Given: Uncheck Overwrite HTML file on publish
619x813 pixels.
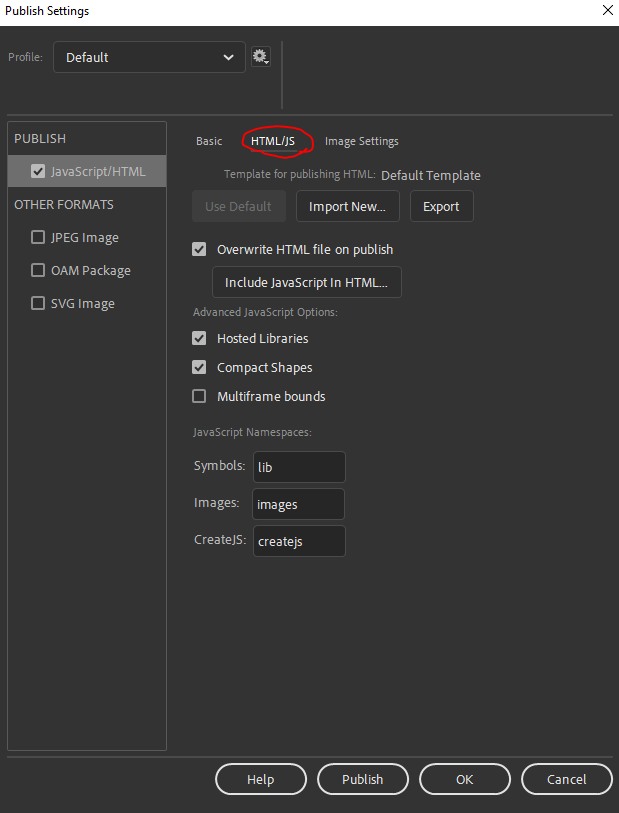Looking at the screenshot, I should click(199, 250).
